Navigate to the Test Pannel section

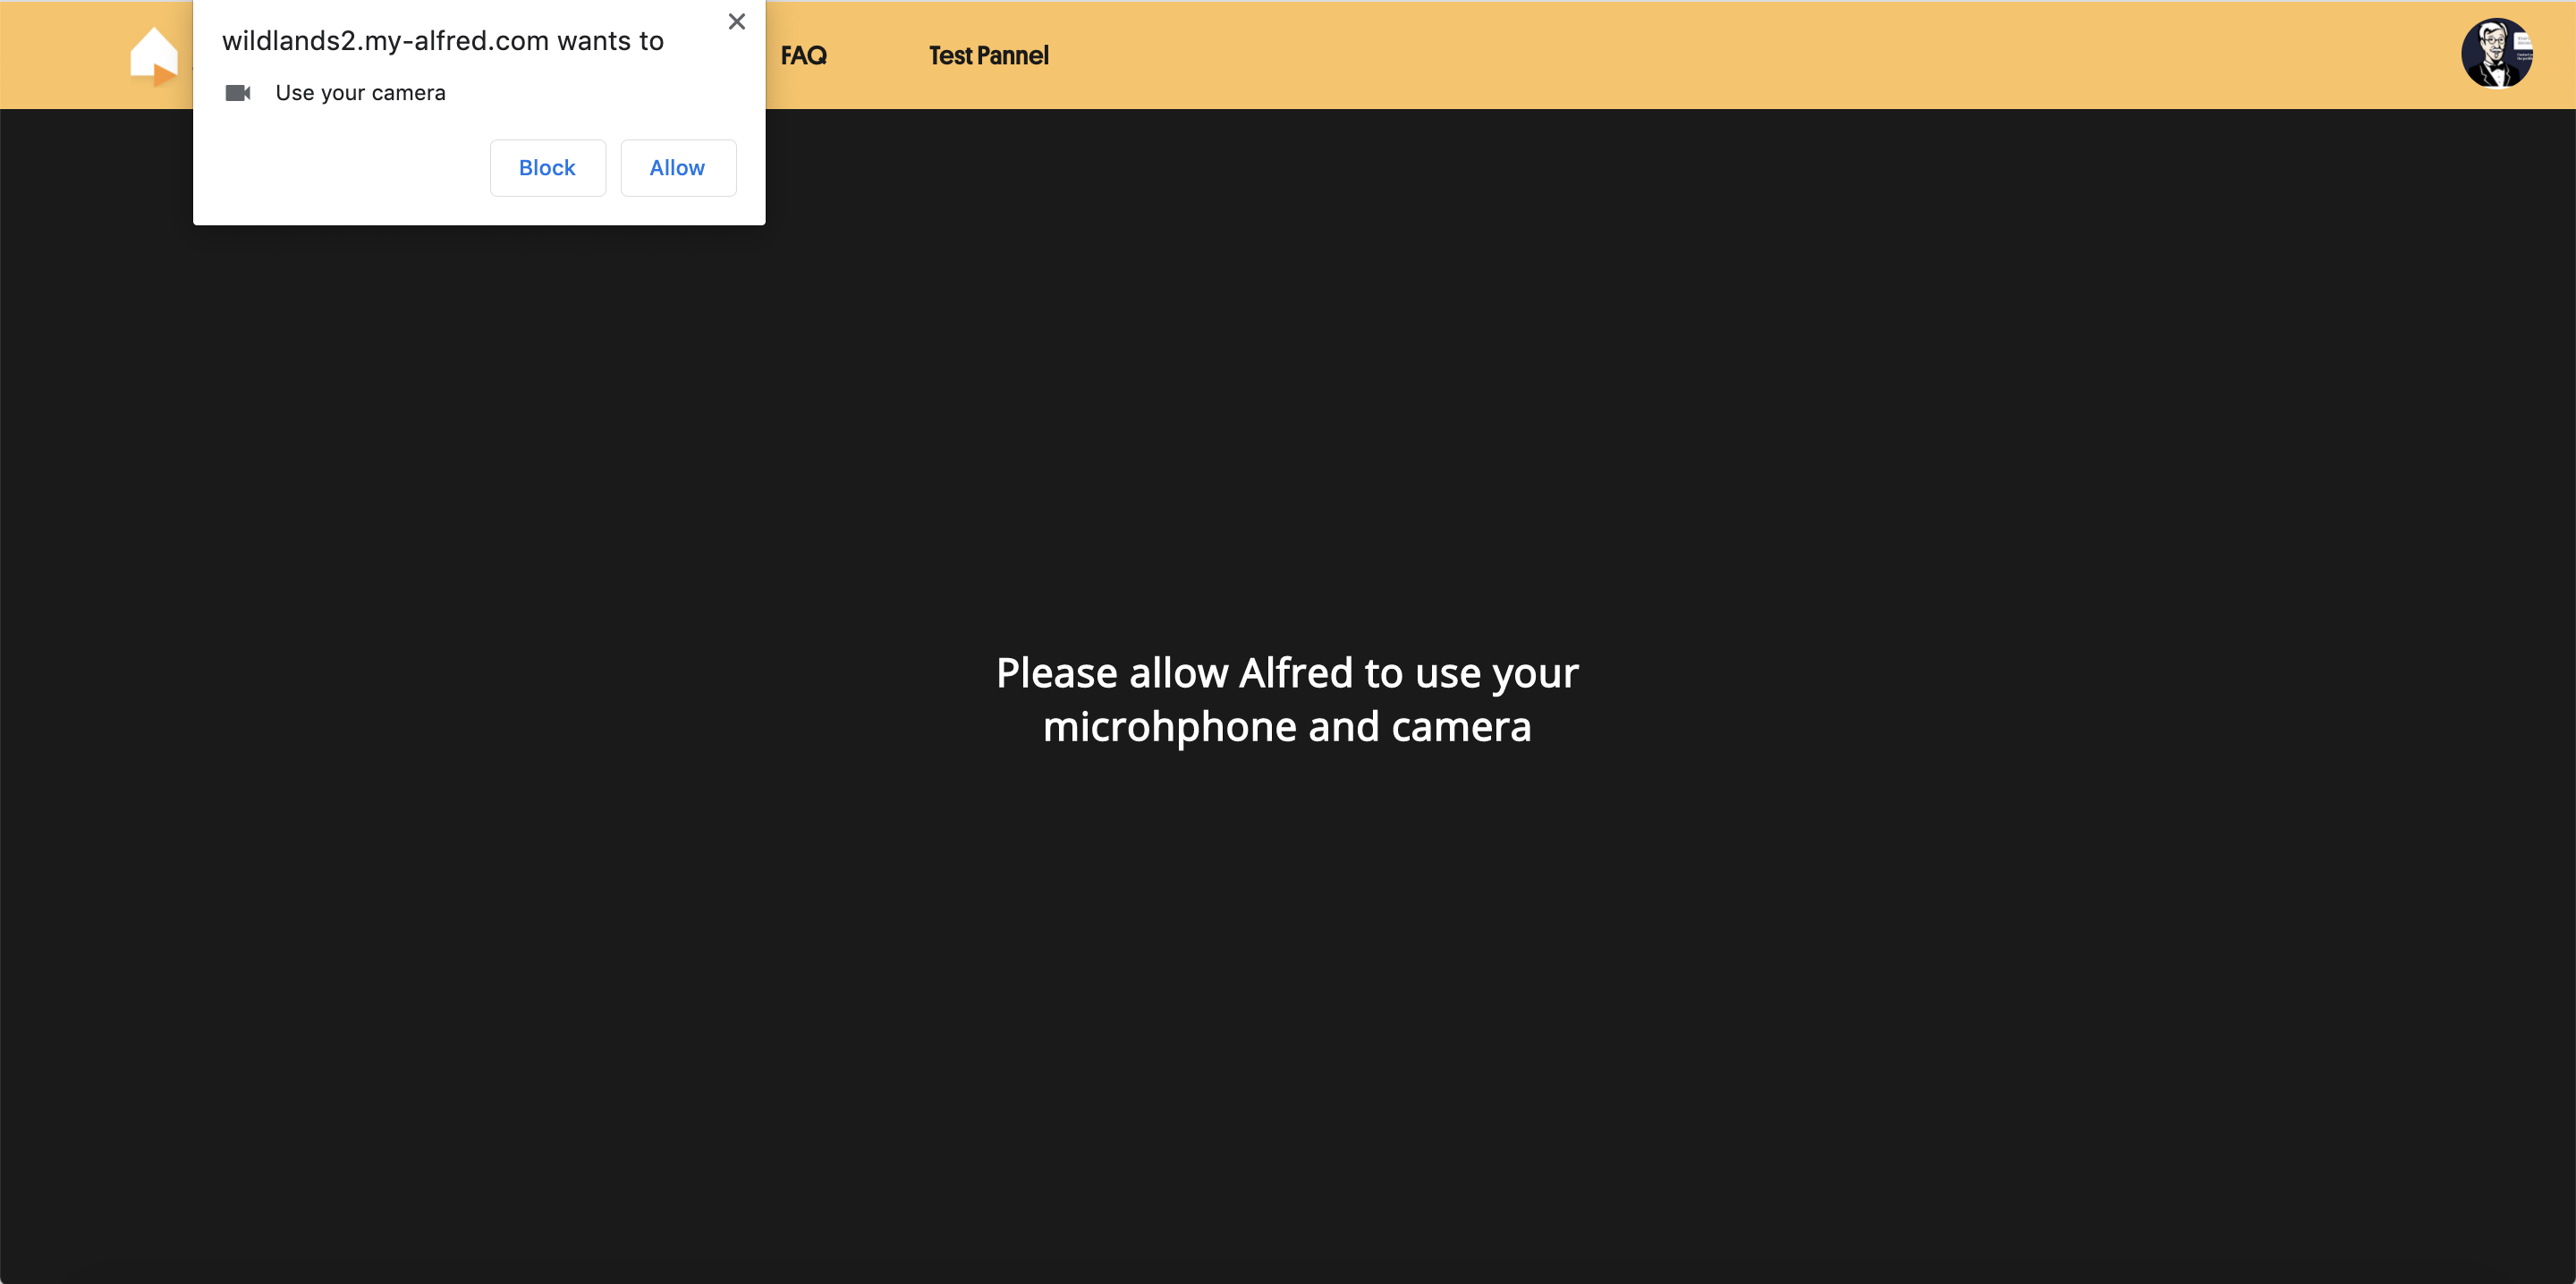pyautogui.click(x=988, y=56)
